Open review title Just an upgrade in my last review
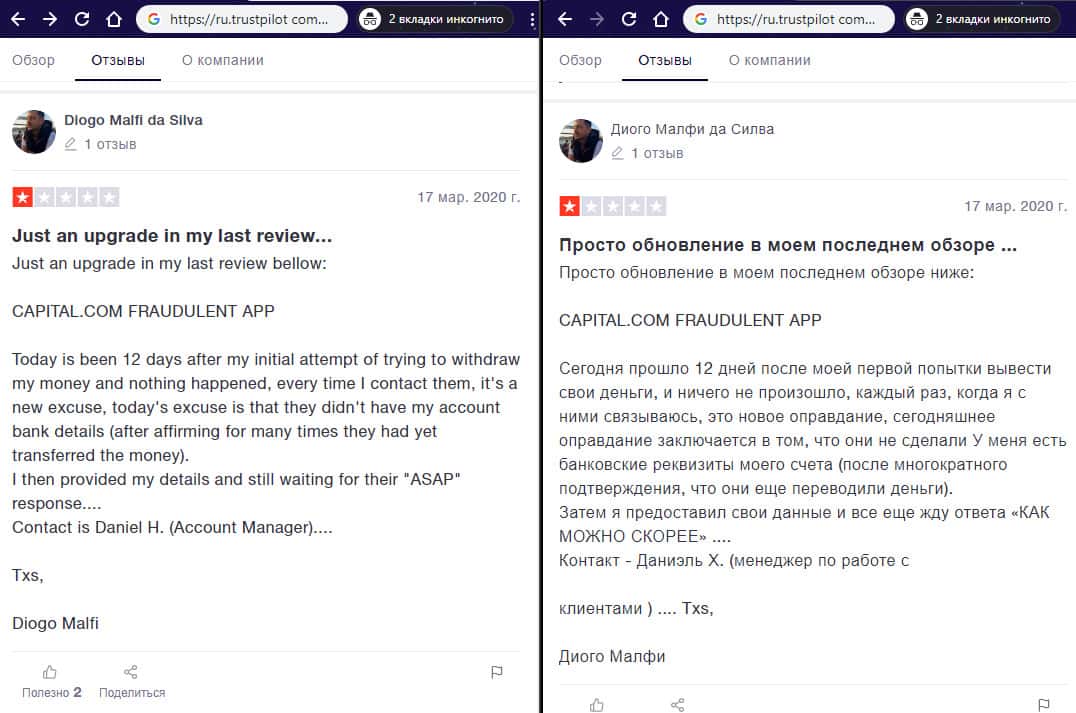This screenshot has width=1076, height=713. coord(172,236)
